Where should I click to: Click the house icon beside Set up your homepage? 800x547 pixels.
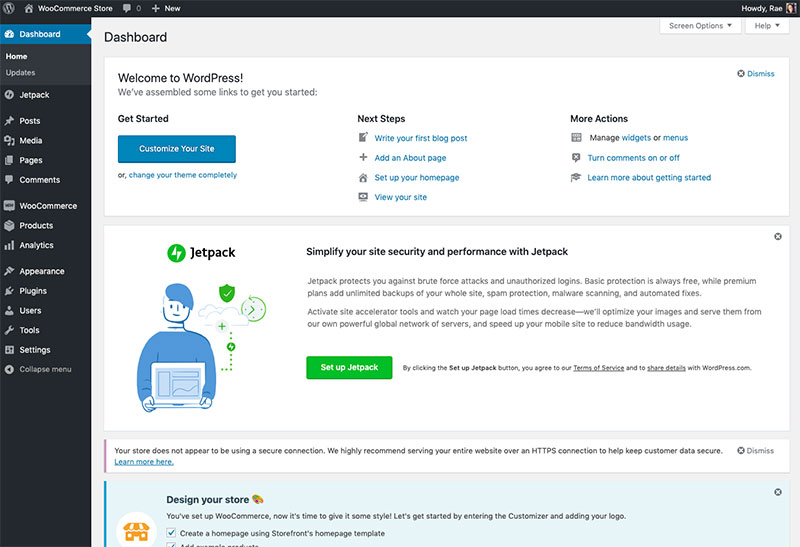tap(363, 178)
